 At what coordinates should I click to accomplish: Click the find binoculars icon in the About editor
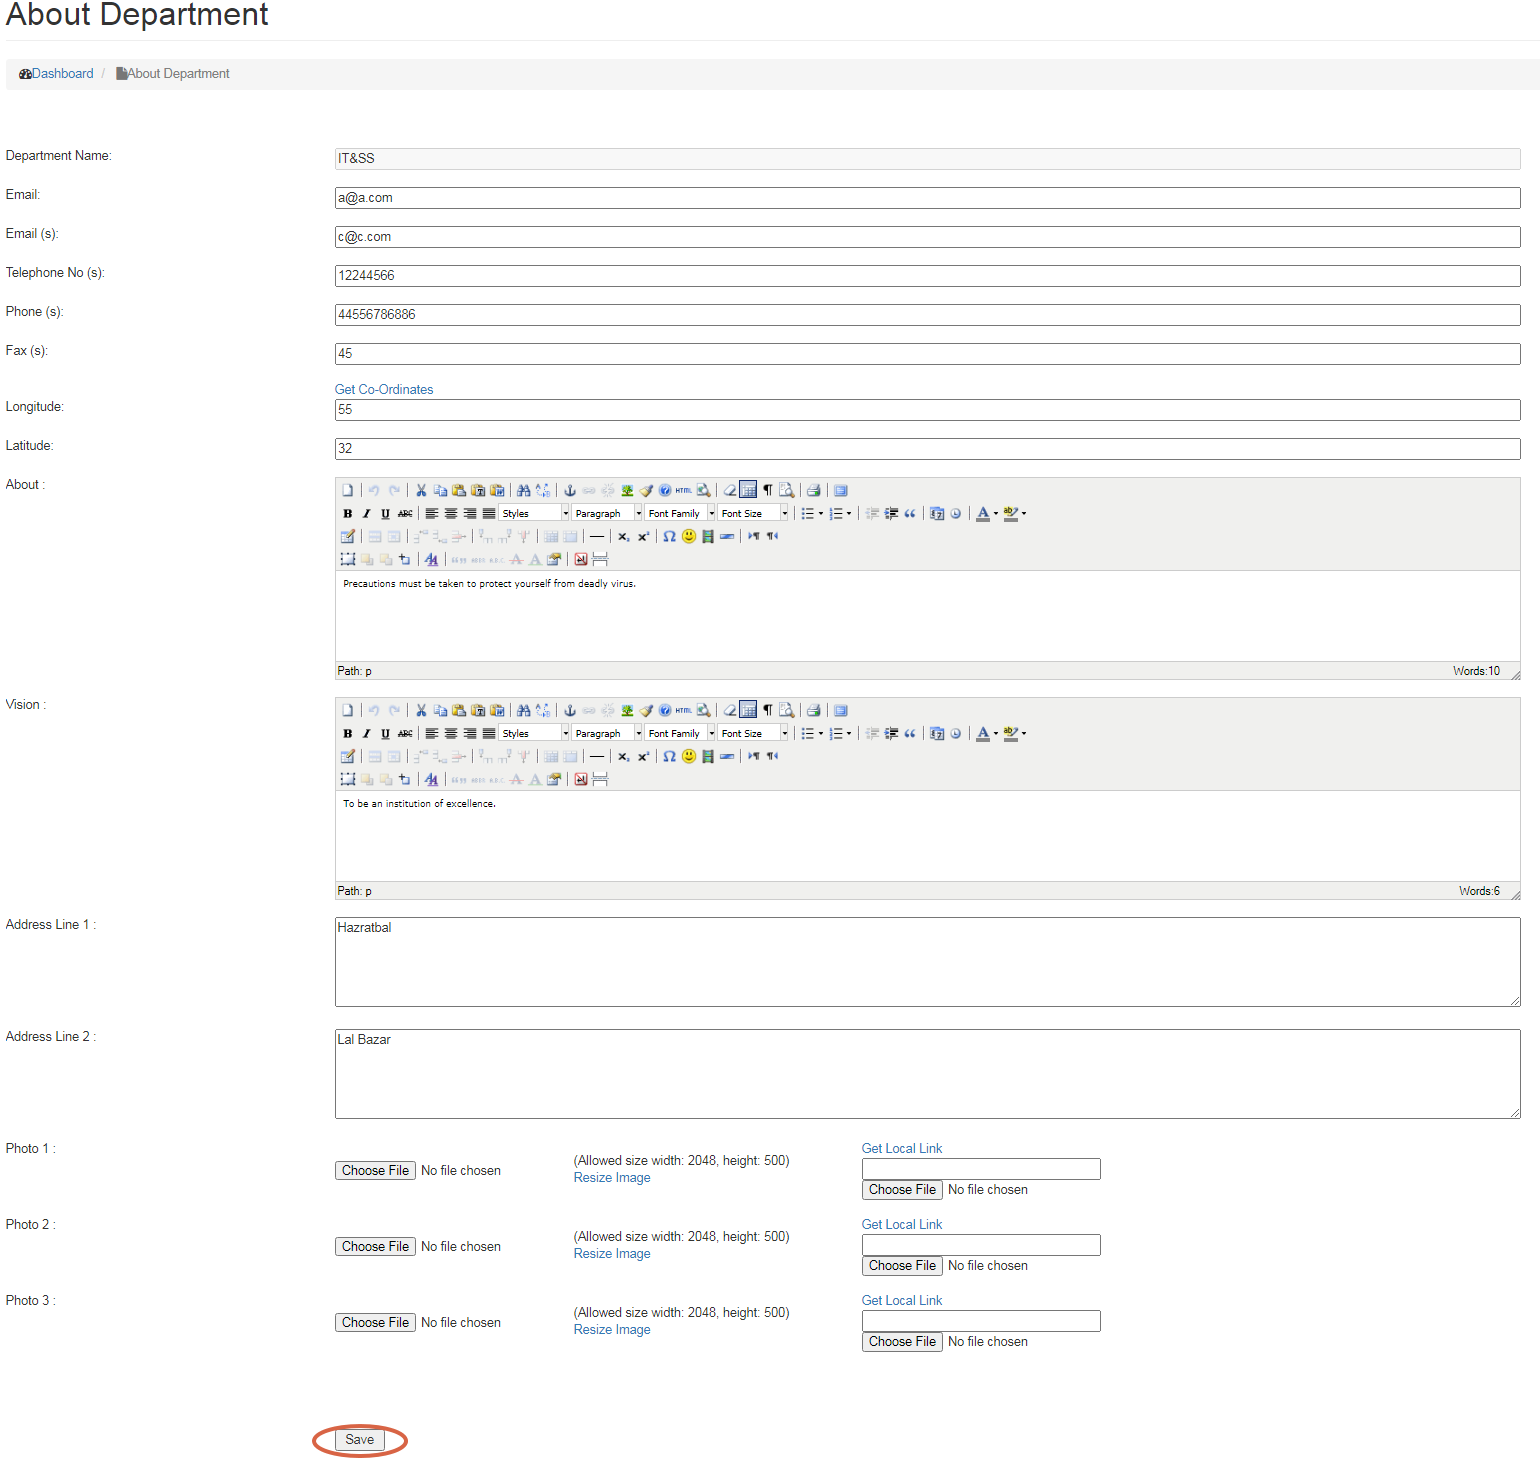click(523, 490)
